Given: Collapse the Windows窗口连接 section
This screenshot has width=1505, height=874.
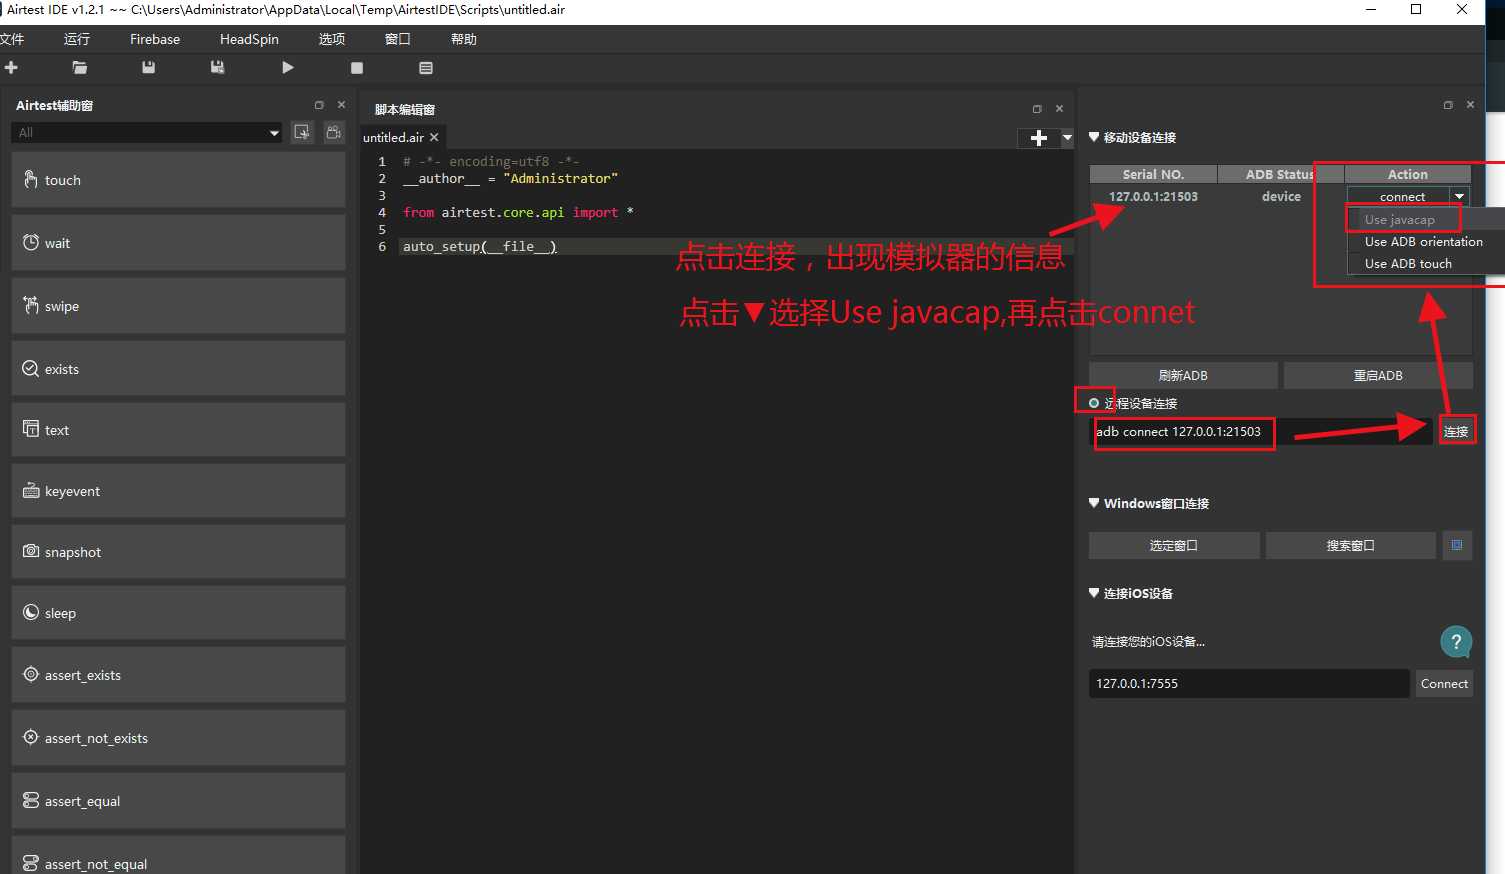Looking at the screenshot, I should [1094, 503].
